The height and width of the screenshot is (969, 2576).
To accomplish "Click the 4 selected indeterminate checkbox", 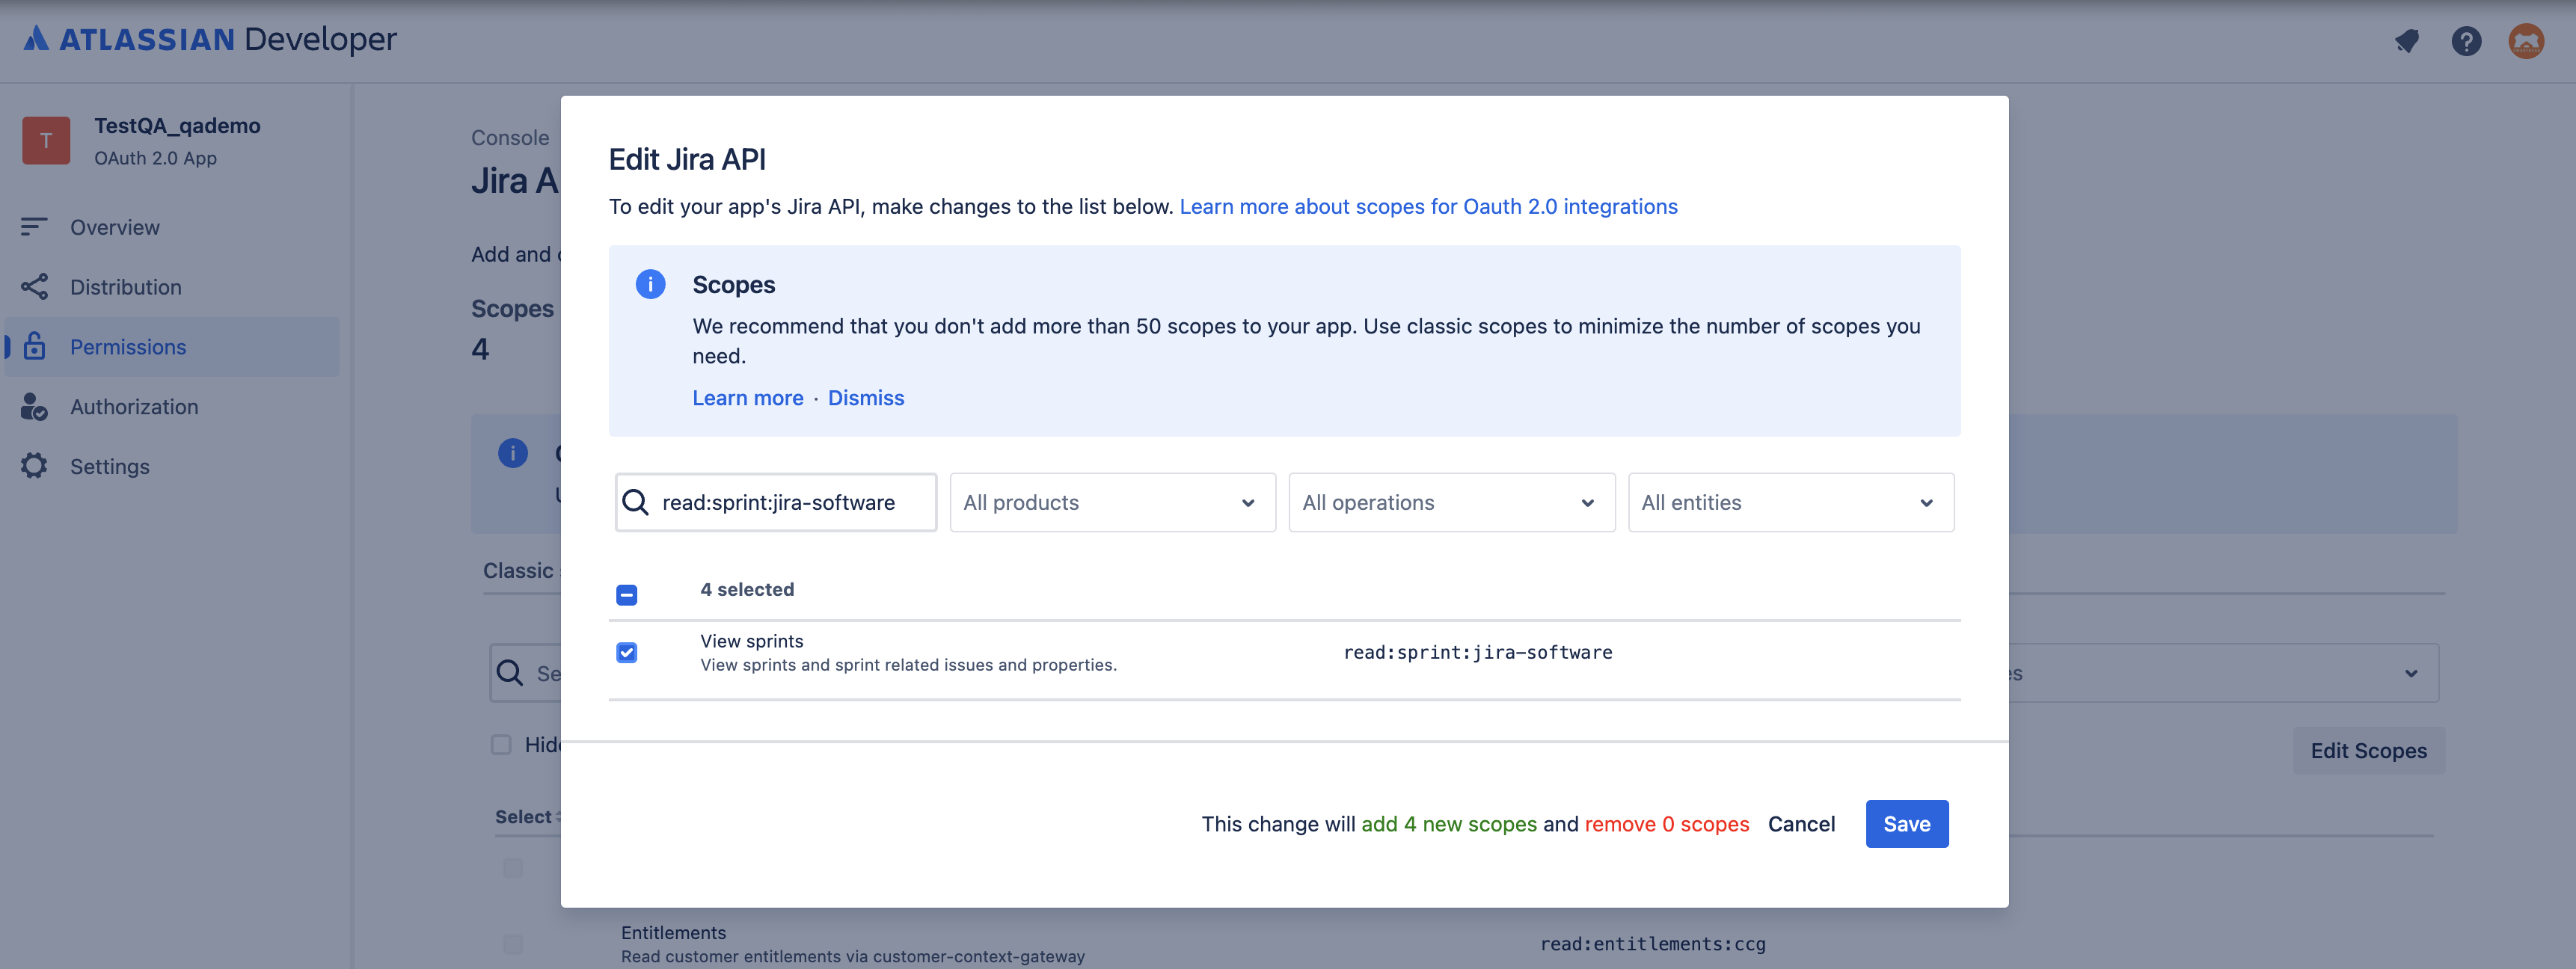I will [626, 593].
